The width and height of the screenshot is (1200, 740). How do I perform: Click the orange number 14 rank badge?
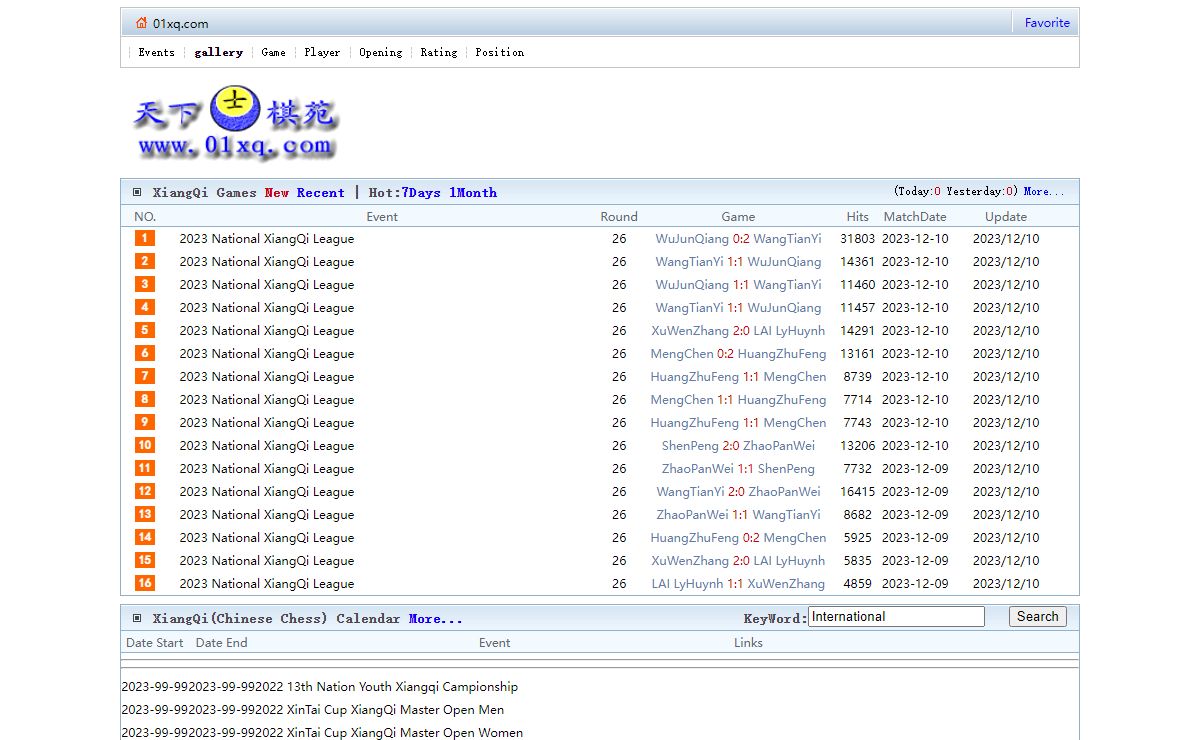click(x=145, y=537)
